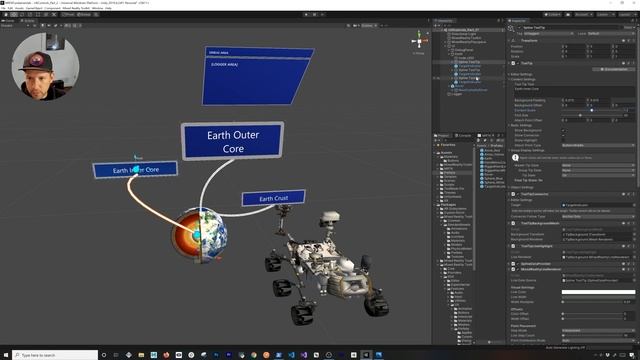
Task: Select the Rotate tool in Unity toolbar
Action: 22,15
